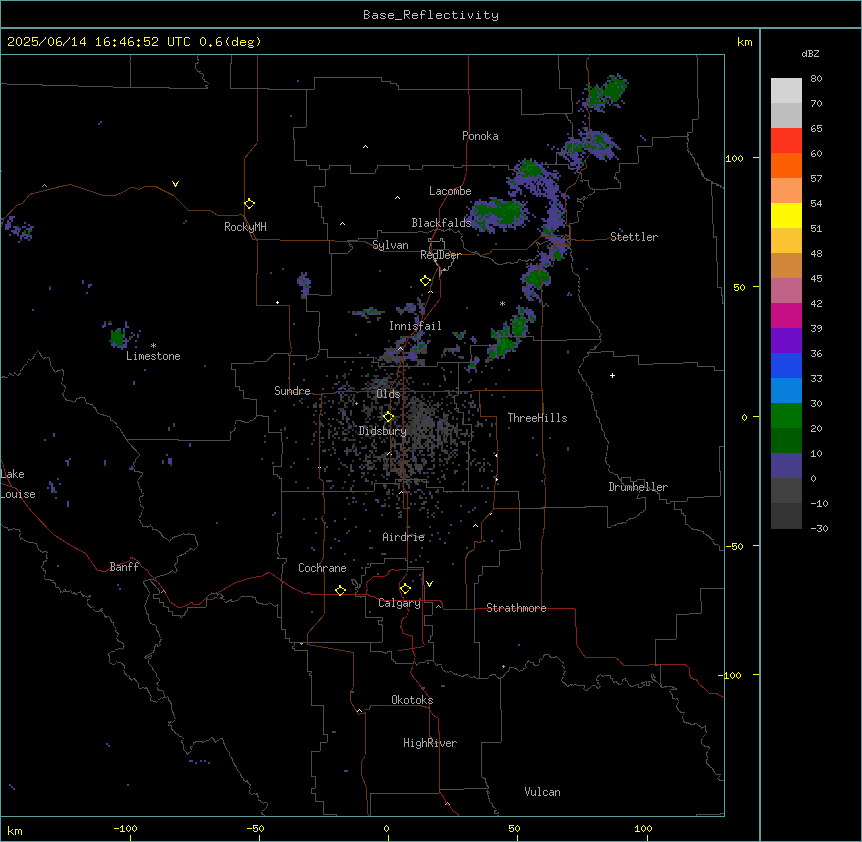The height and width of the screenshot is (842, 862).
Task: Select the yellow diamond marker above Calgary label
Action: pyautogui.click(x=405, y=589)
